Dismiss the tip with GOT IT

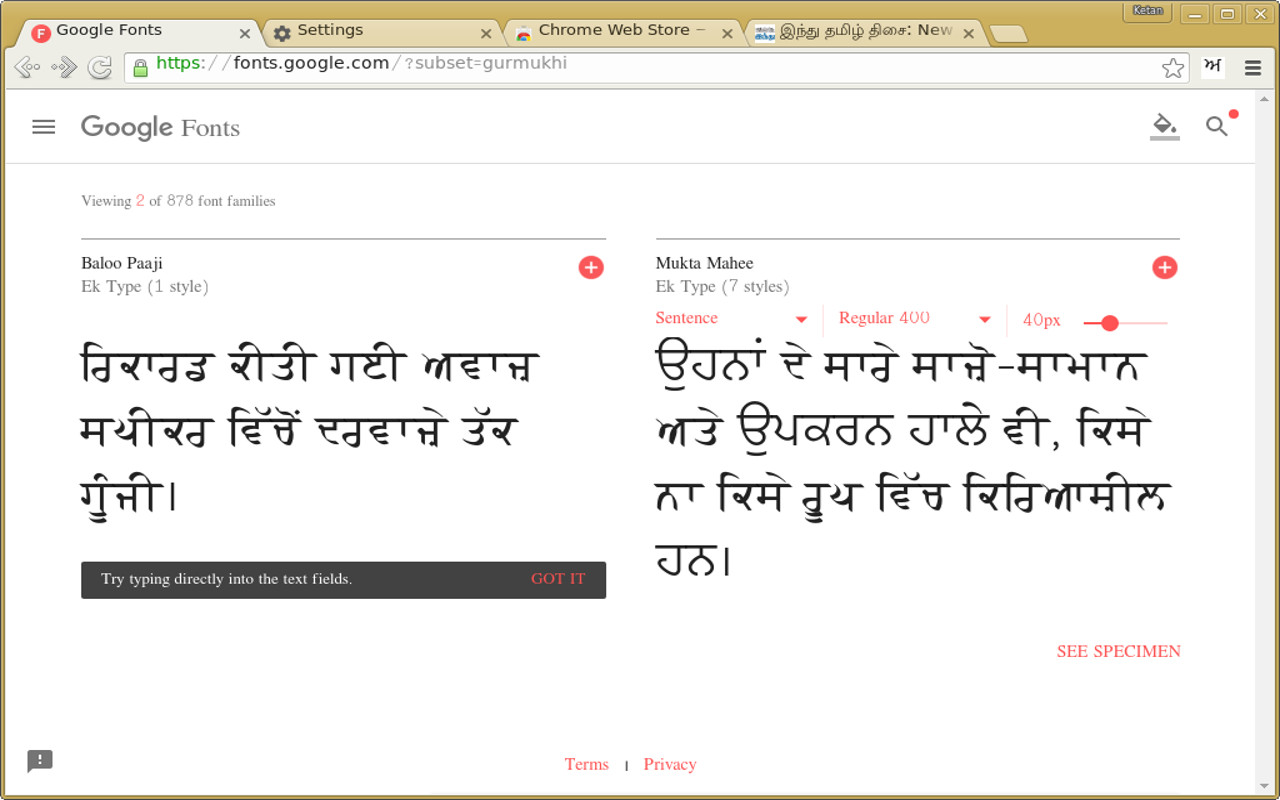tap(558, 579)
